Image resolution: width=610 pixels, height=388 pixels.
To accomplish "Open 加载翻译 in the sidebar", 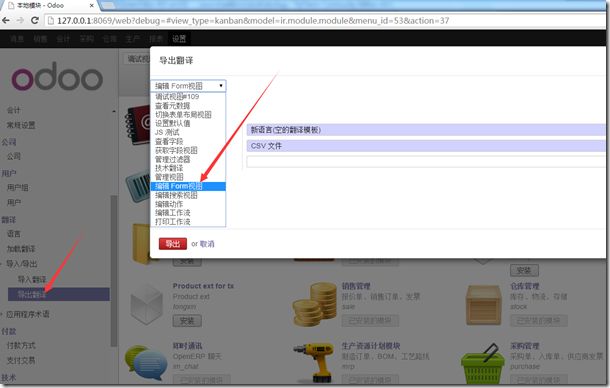I will [x=21, y=249].
